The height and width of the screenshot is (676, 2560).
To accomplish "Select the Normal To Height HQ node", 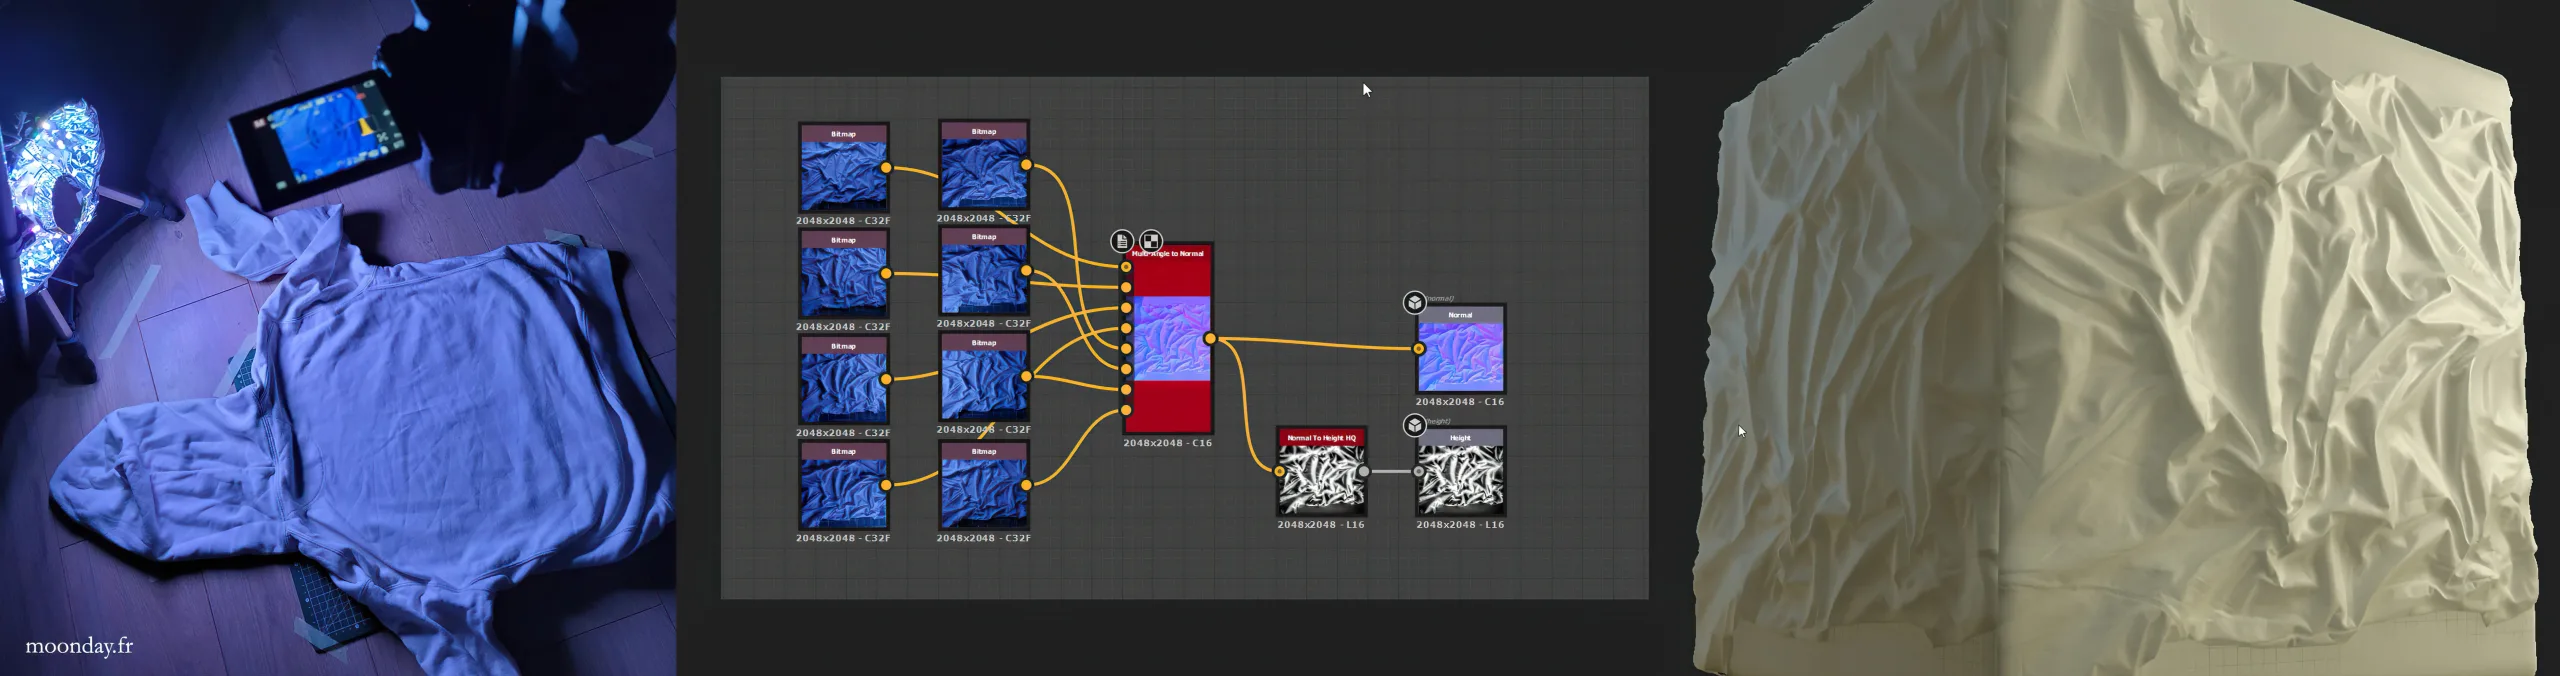I will (x=1321, y=472).
